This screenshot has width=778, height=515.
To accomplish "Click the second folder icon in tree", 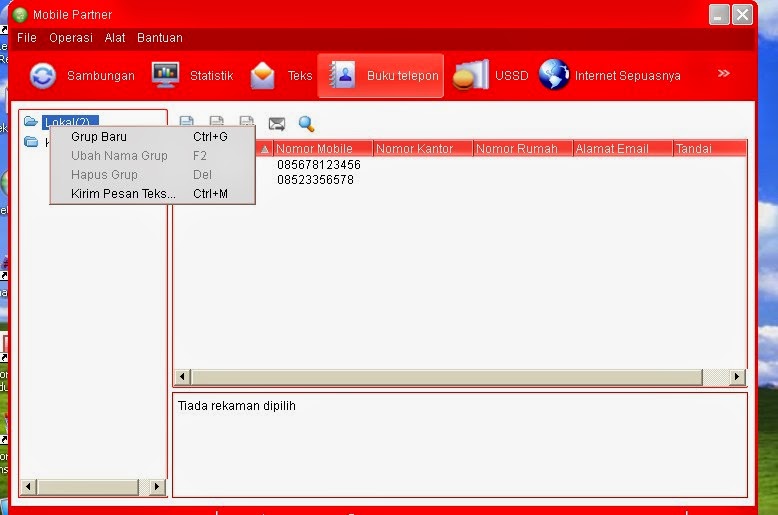I will [x=31, y=142].
